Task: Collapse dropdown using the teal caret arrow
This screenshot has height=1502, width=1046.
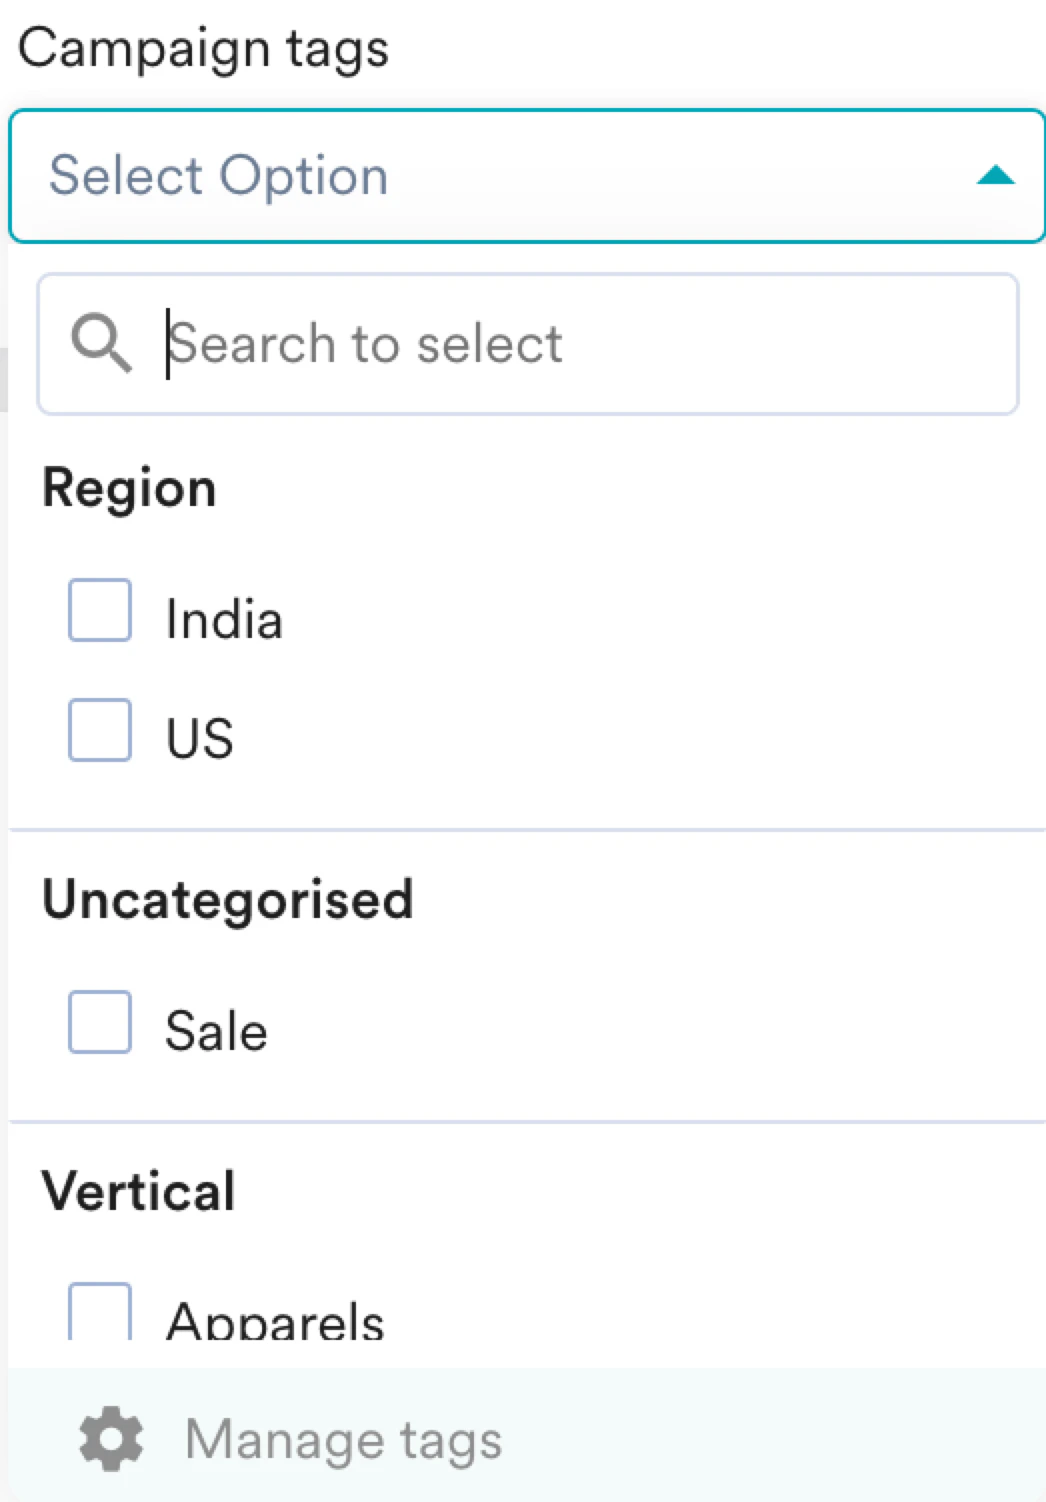Action: [995, 176]
